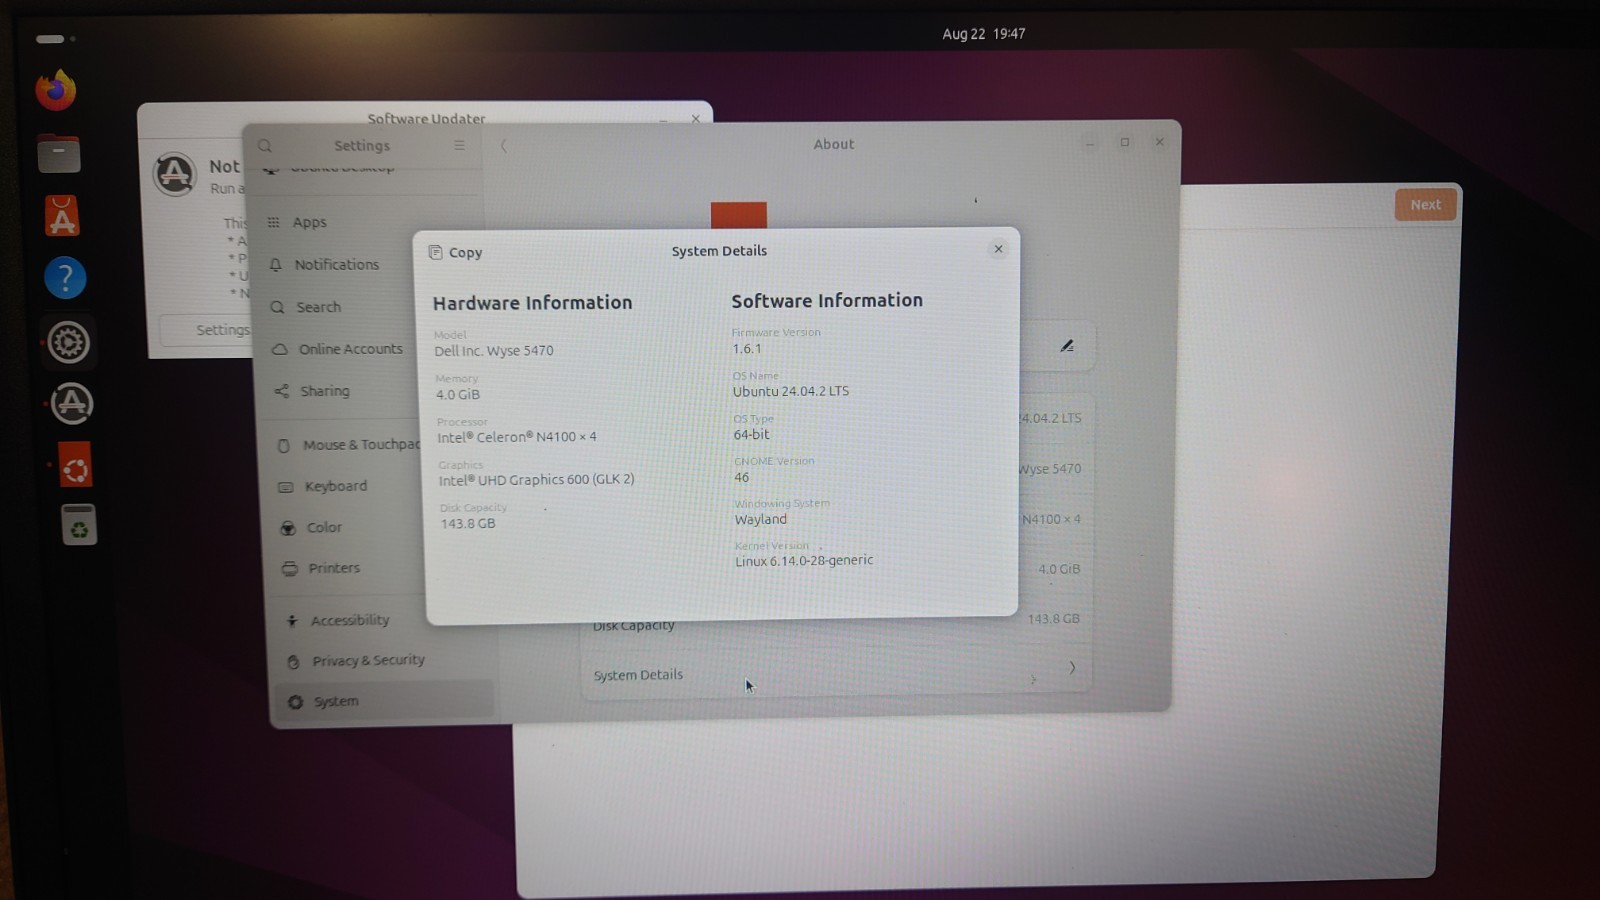Click the Dell Inc. Wyse 5470 model text
The image size is (1600, 900).
click(493, 351)
